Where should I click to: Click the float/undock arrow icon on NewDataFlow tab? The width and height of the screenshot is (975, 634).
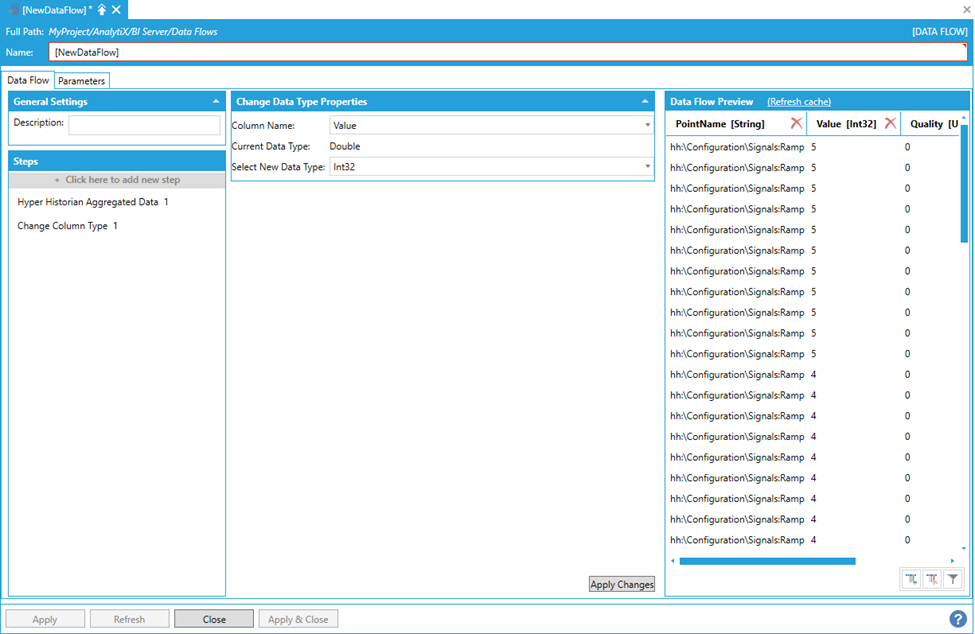[x=102, y=9]
